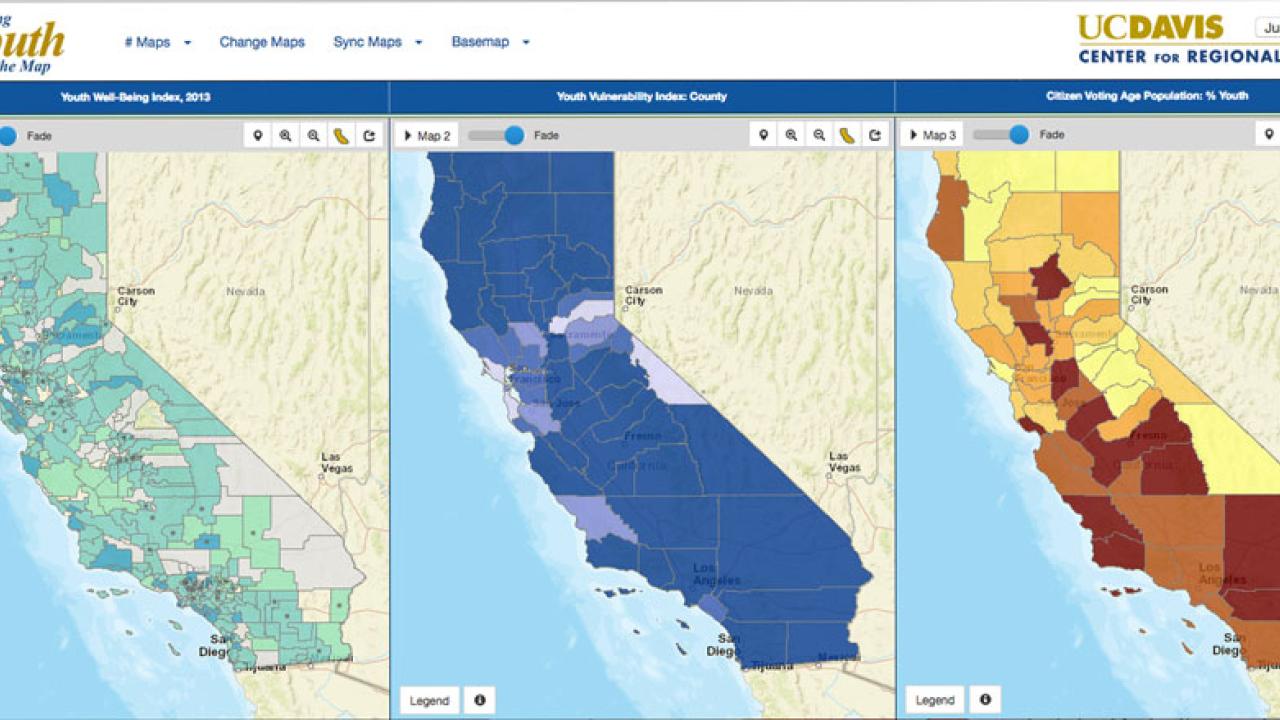Click the Fade slider handle on Map 2

[x=514, y=135]
